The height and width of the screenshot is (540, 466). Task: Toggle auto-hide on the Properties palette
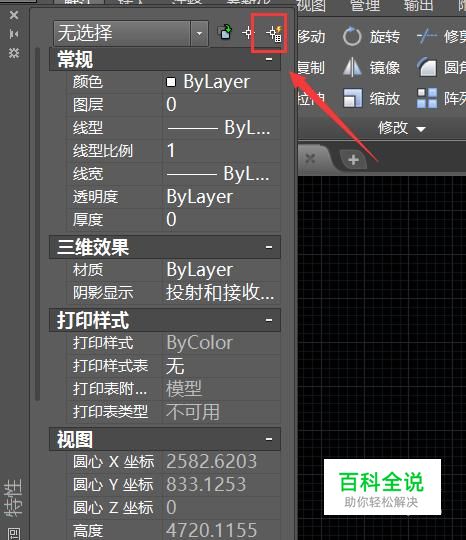click(14, 34)
